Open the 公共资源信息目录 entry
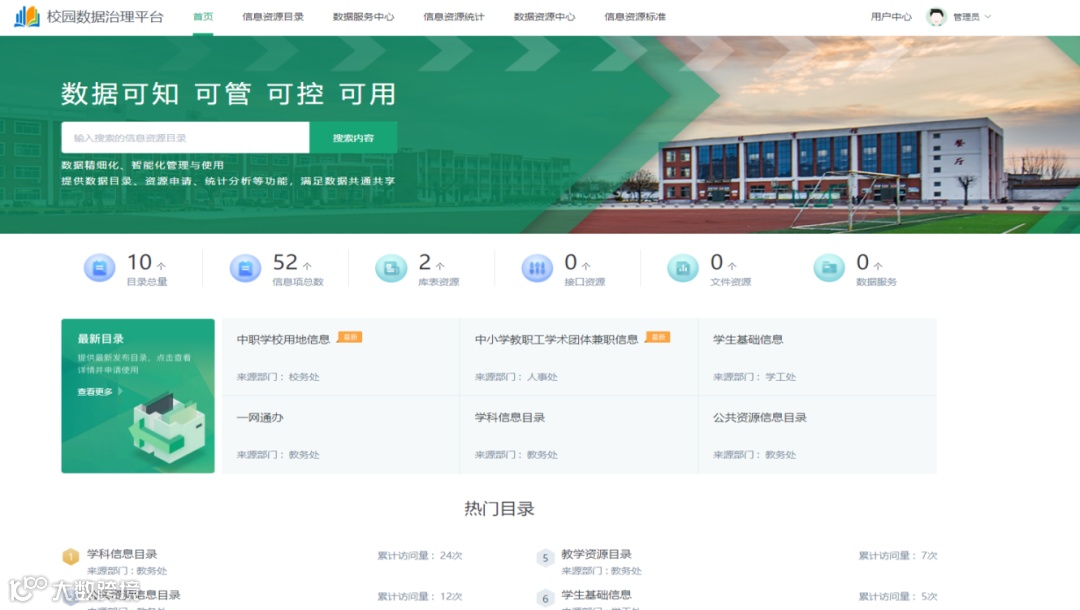The width and height of the screenshot is (1080, 610). (x=760, y=417)
